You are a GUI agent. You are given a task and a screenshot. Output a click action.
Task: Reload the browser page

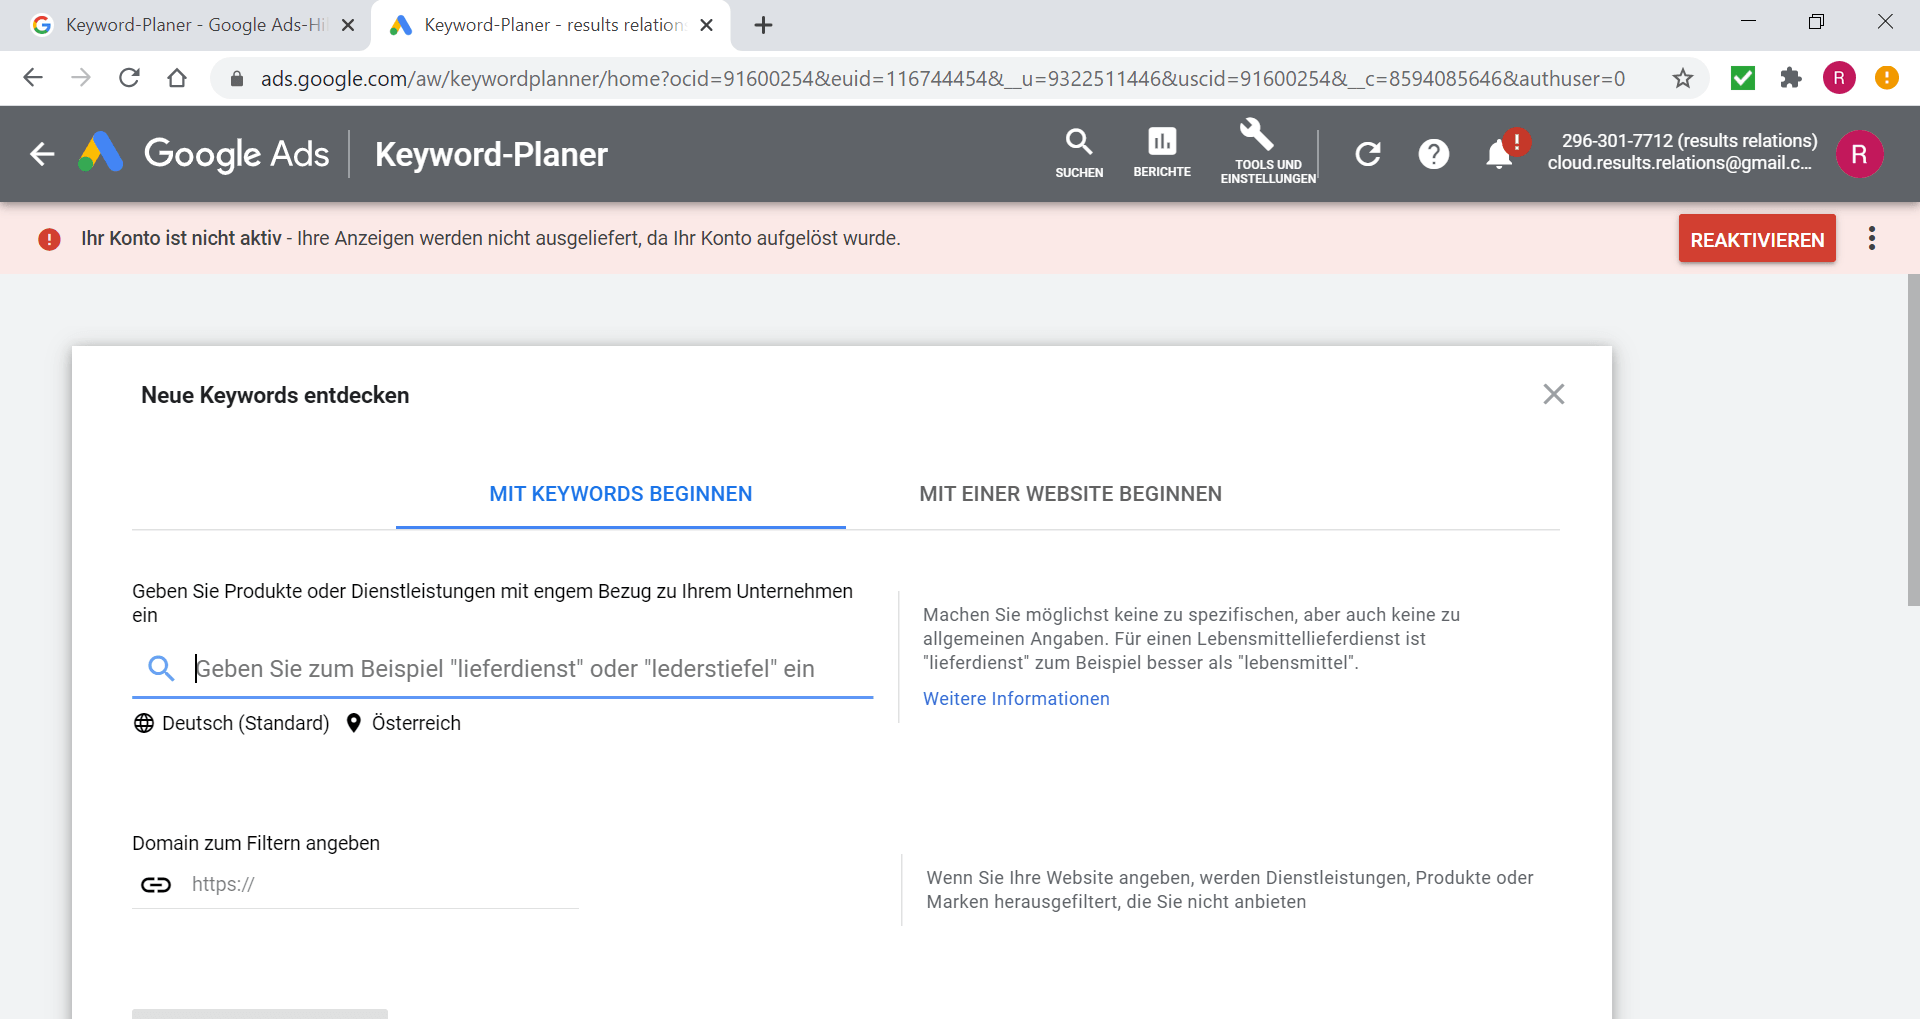[x=129, y=78]
